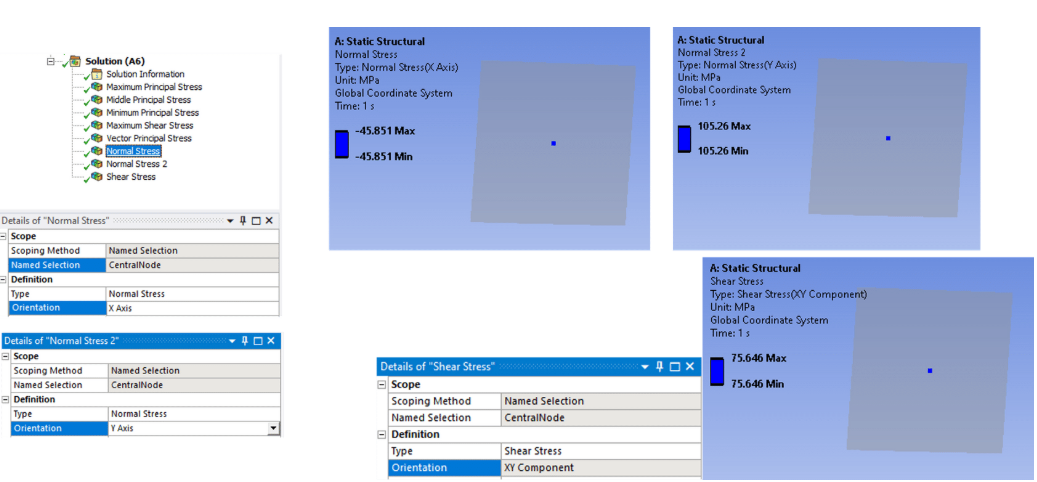Screen dimensions: 1037x482
Task: Click the Maximum Principal Stress result icon
Action: point(97,87)
